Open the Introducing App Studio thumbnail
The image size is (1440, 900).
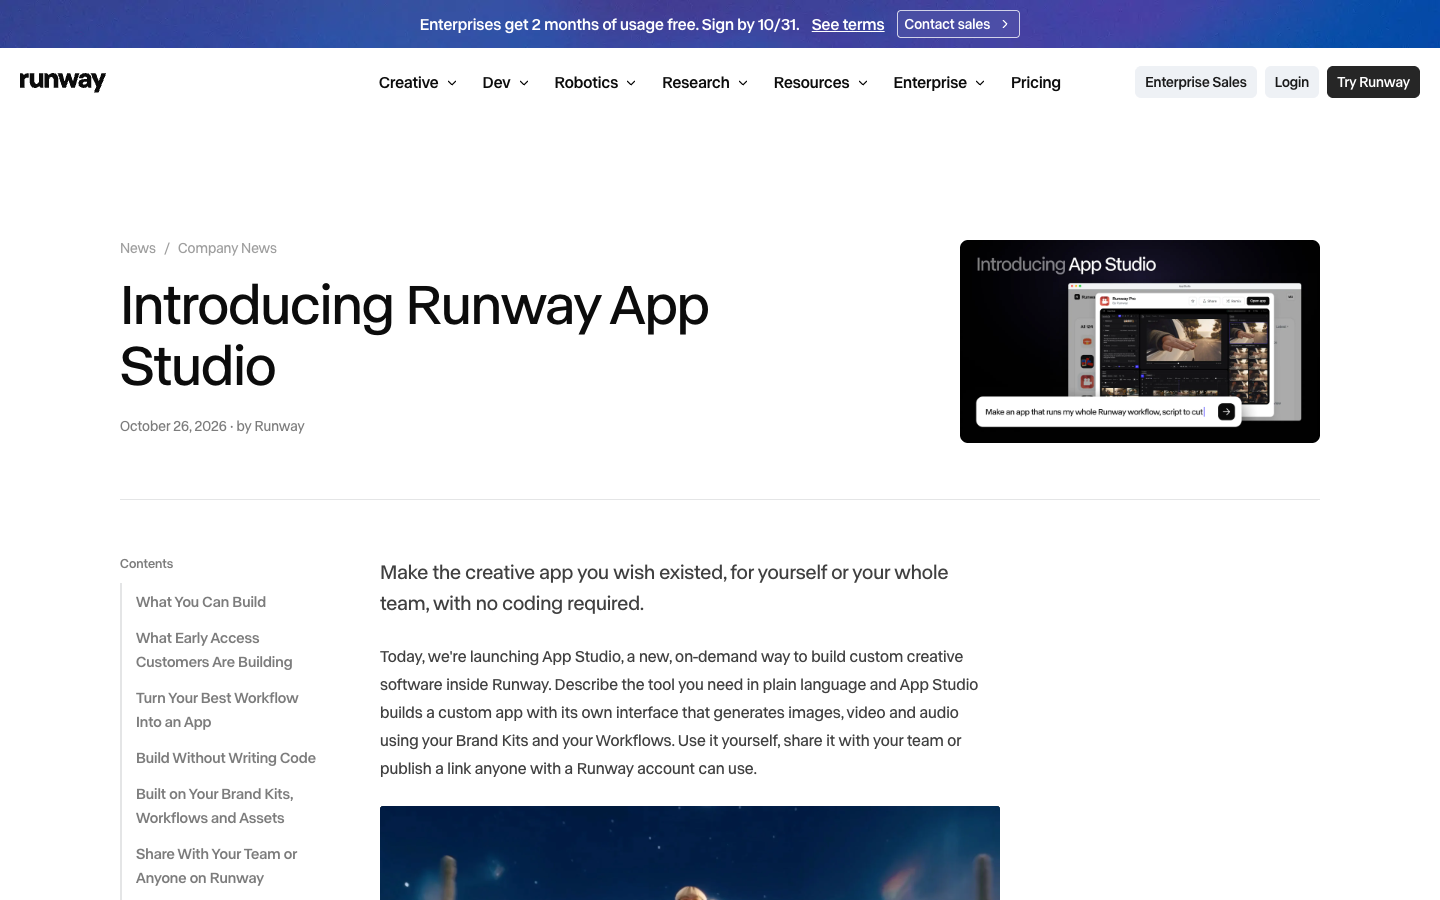click(1140, 341)
